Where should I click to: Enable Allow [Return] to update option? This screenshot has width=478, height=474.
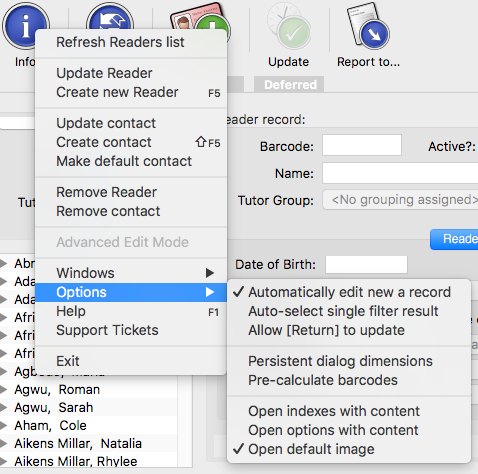point(349,330)
